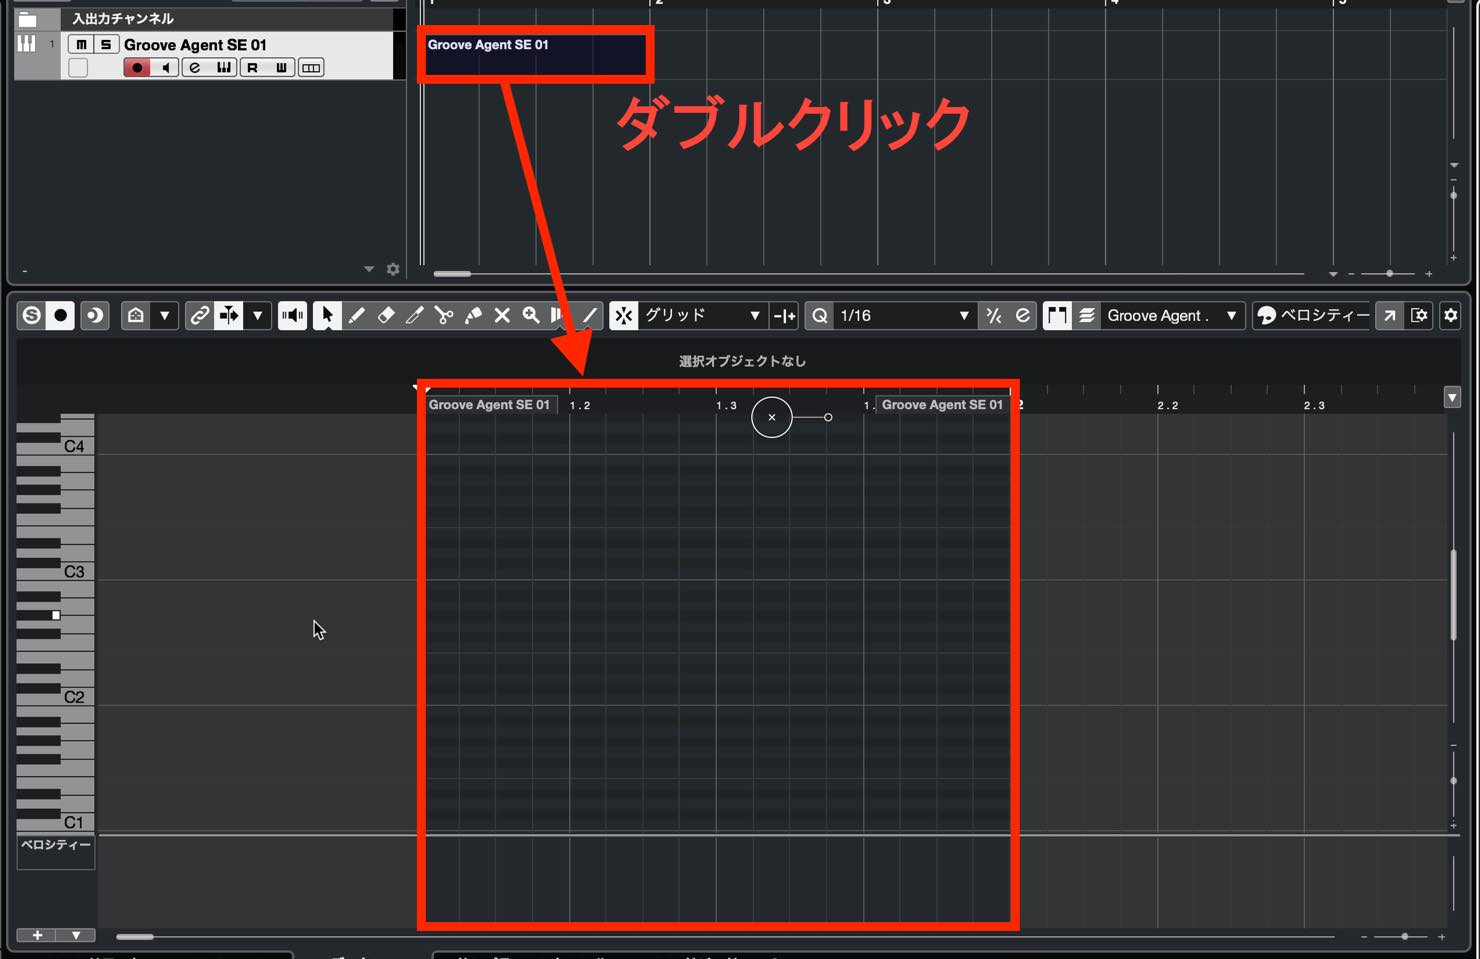The width and height of the screenshot is (1480, 959).
Task: Select the Line tool
Action: [x=590, y=315]
